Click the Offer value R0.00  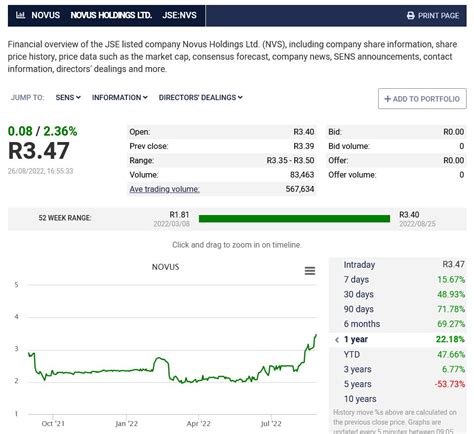pos(453,161)
